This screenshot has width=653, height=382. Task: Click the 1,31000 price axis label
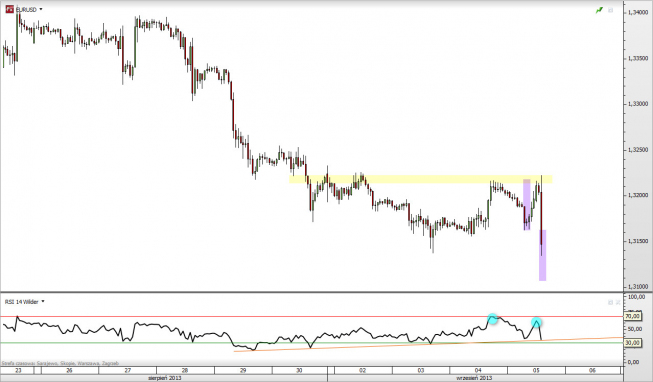point(638,287)
